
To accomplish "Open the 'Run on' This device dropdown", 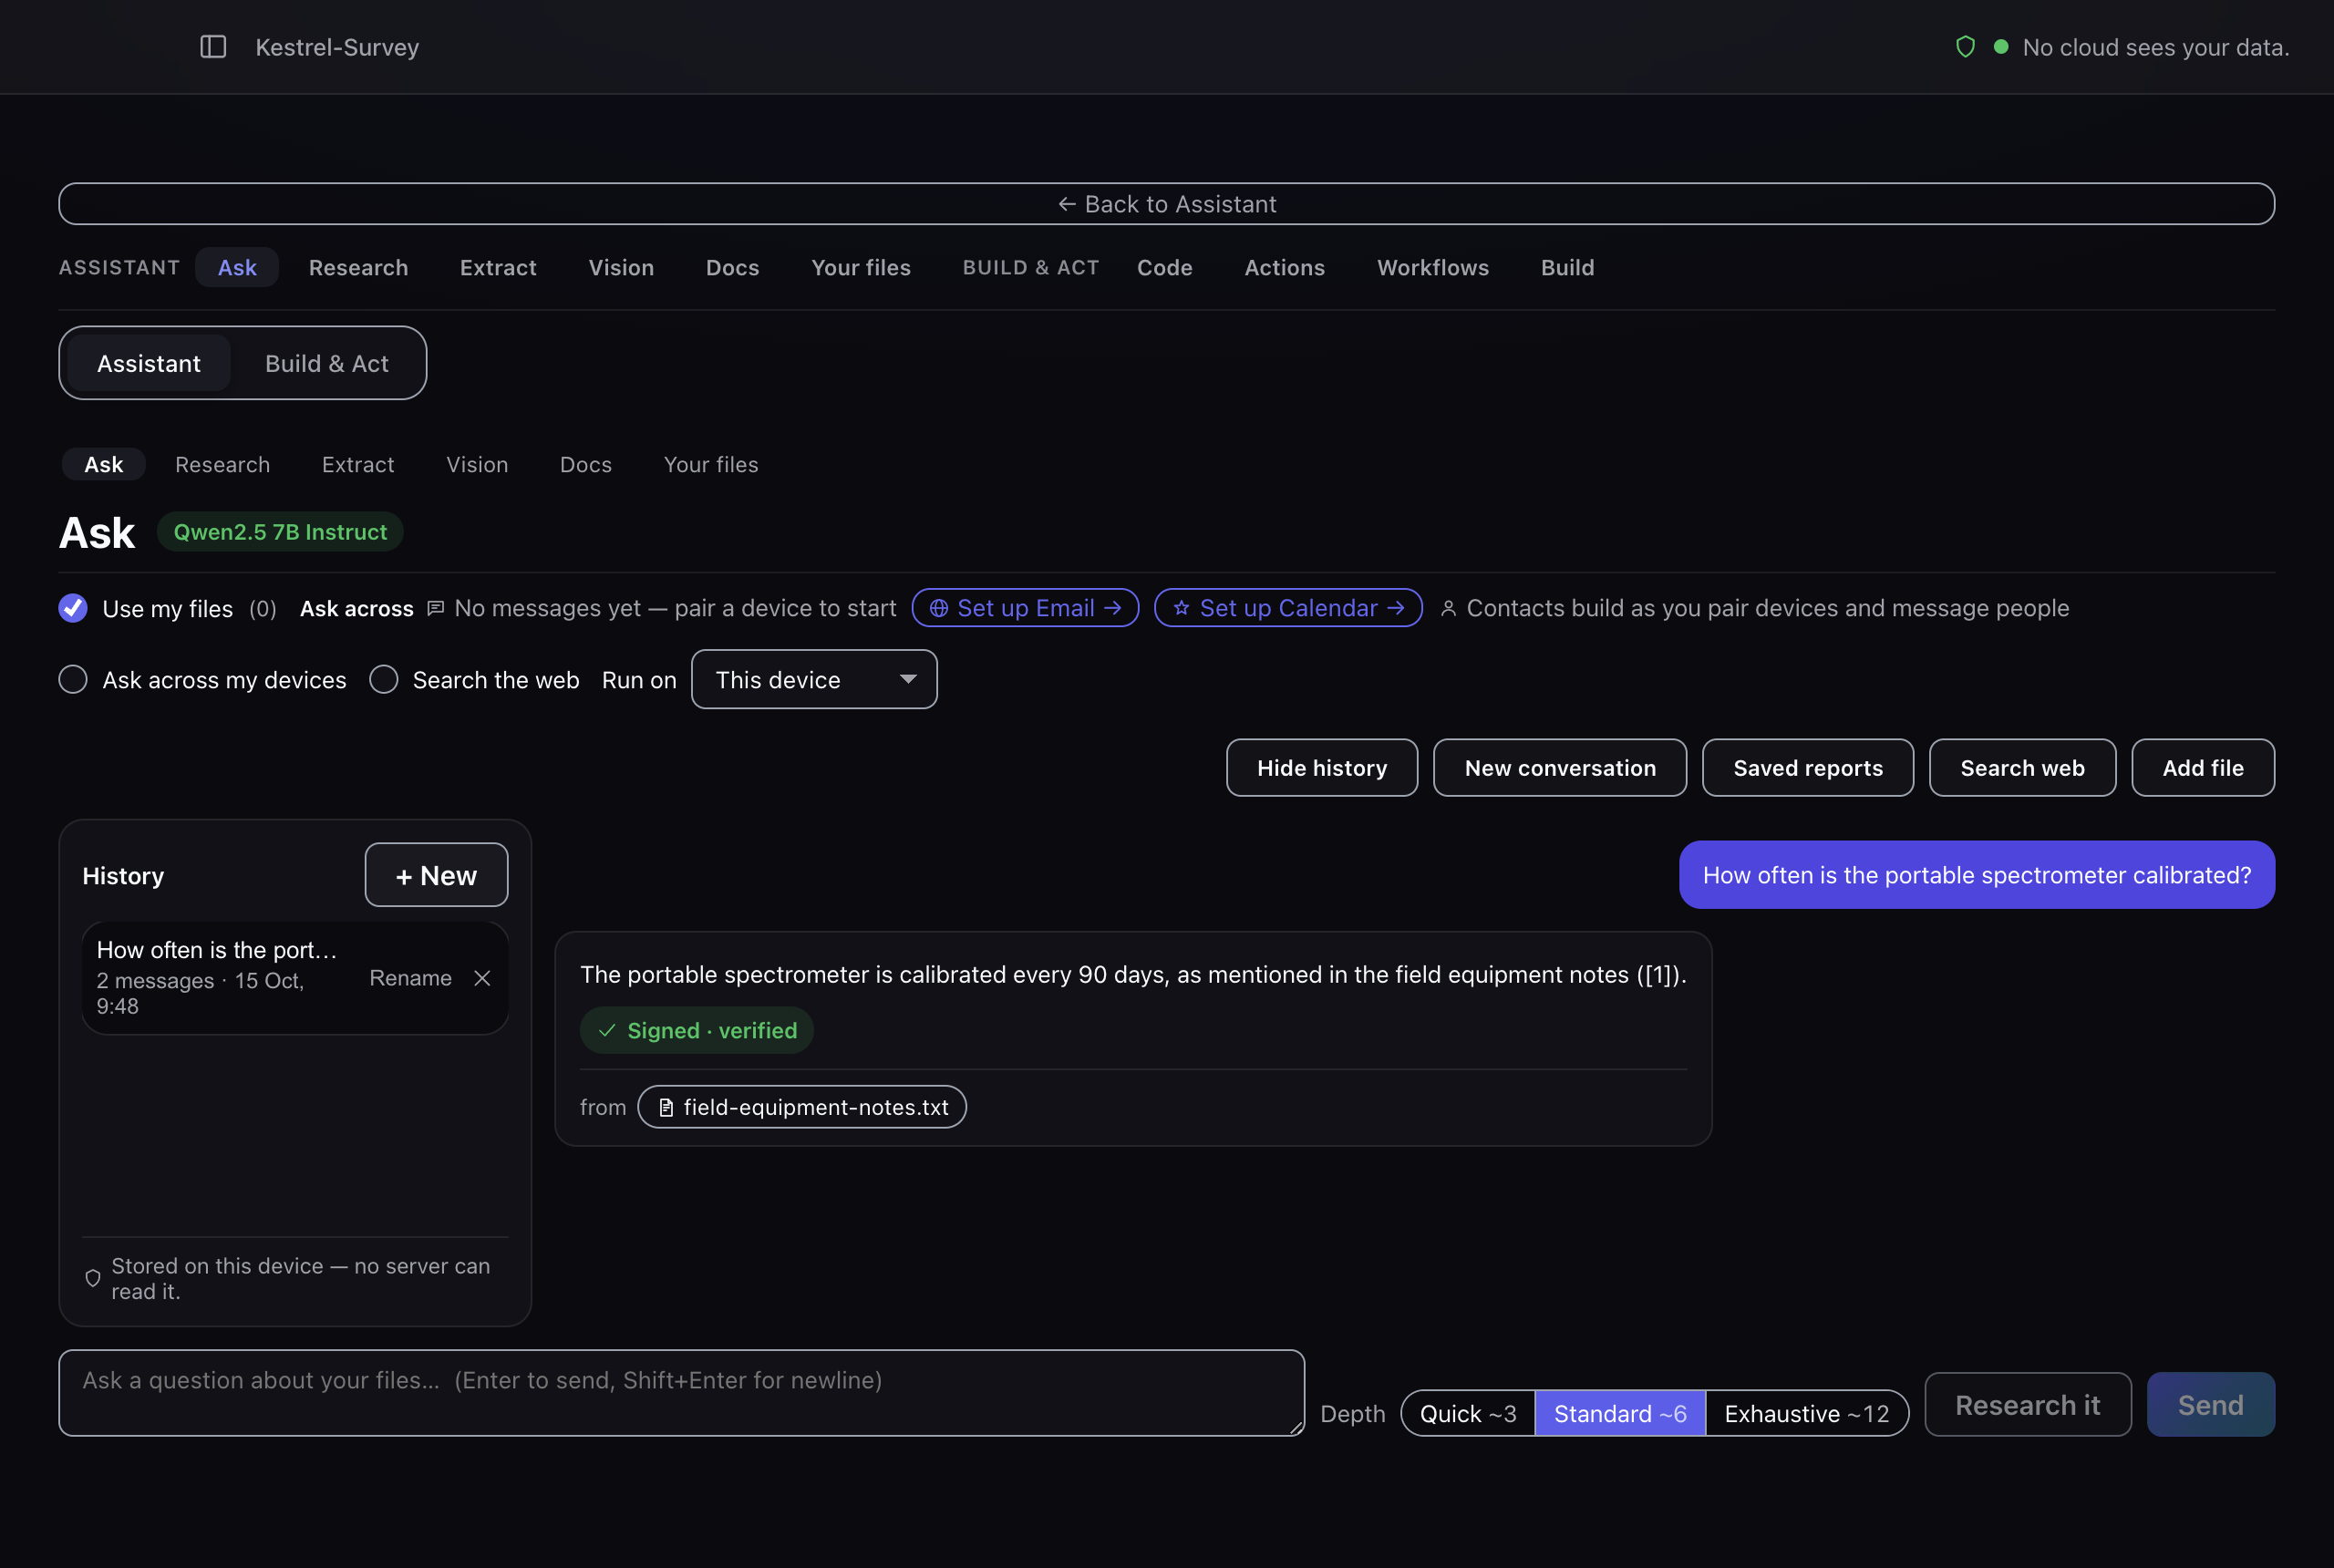I will 814,680.
